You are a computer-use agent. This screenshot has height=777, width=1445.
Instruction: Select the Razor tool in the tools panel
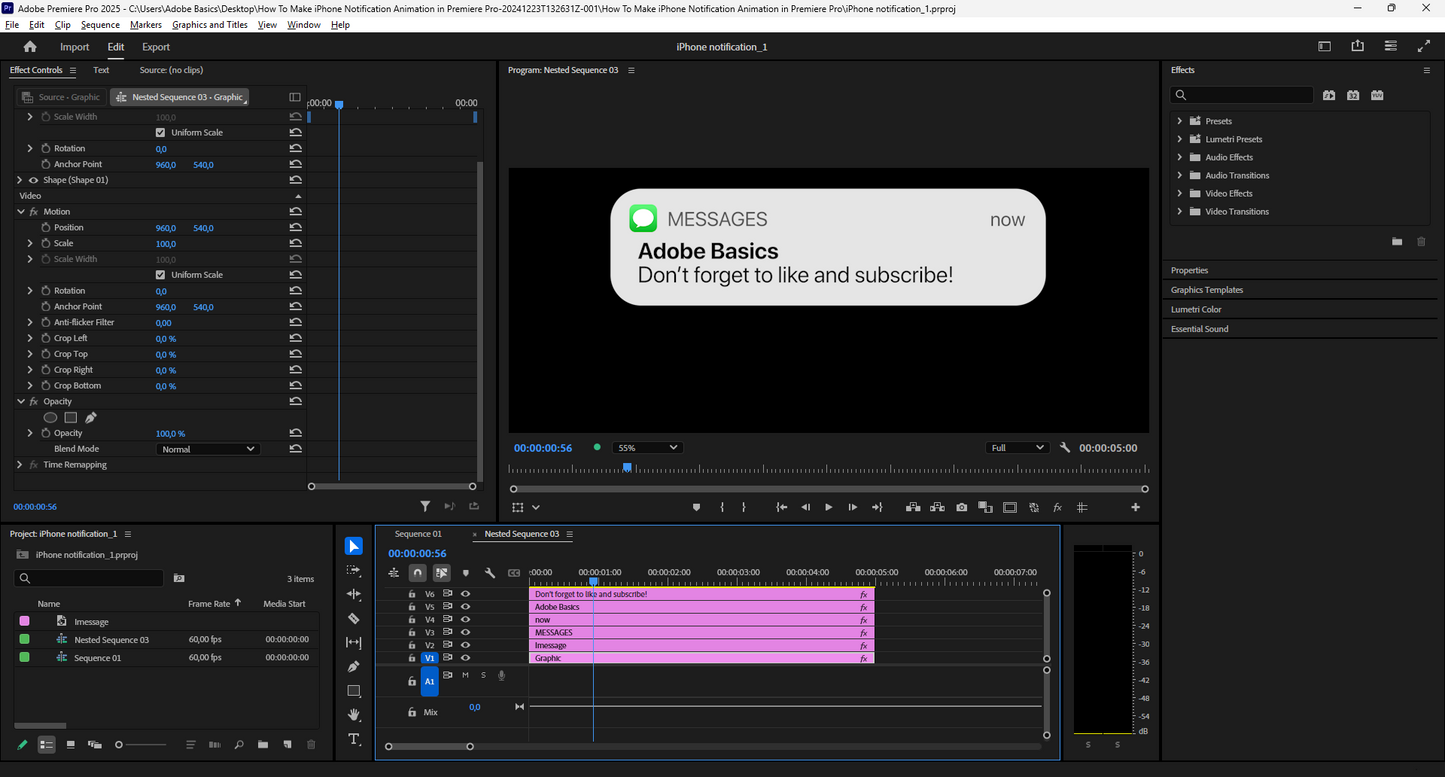point(354,619)
